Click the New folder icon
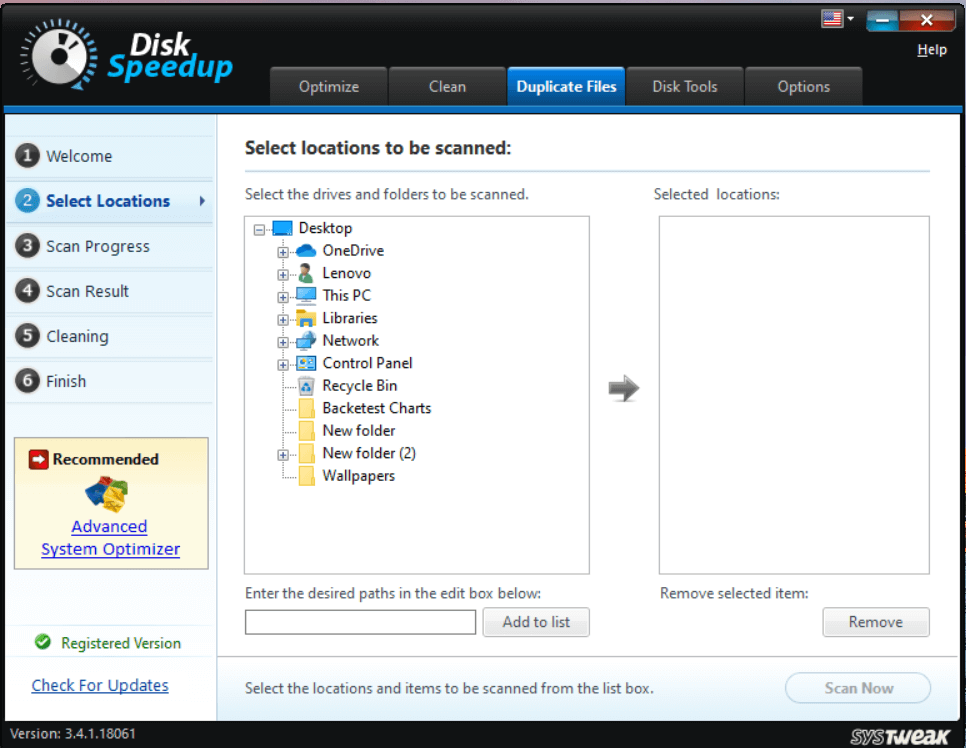 point(306,431)
